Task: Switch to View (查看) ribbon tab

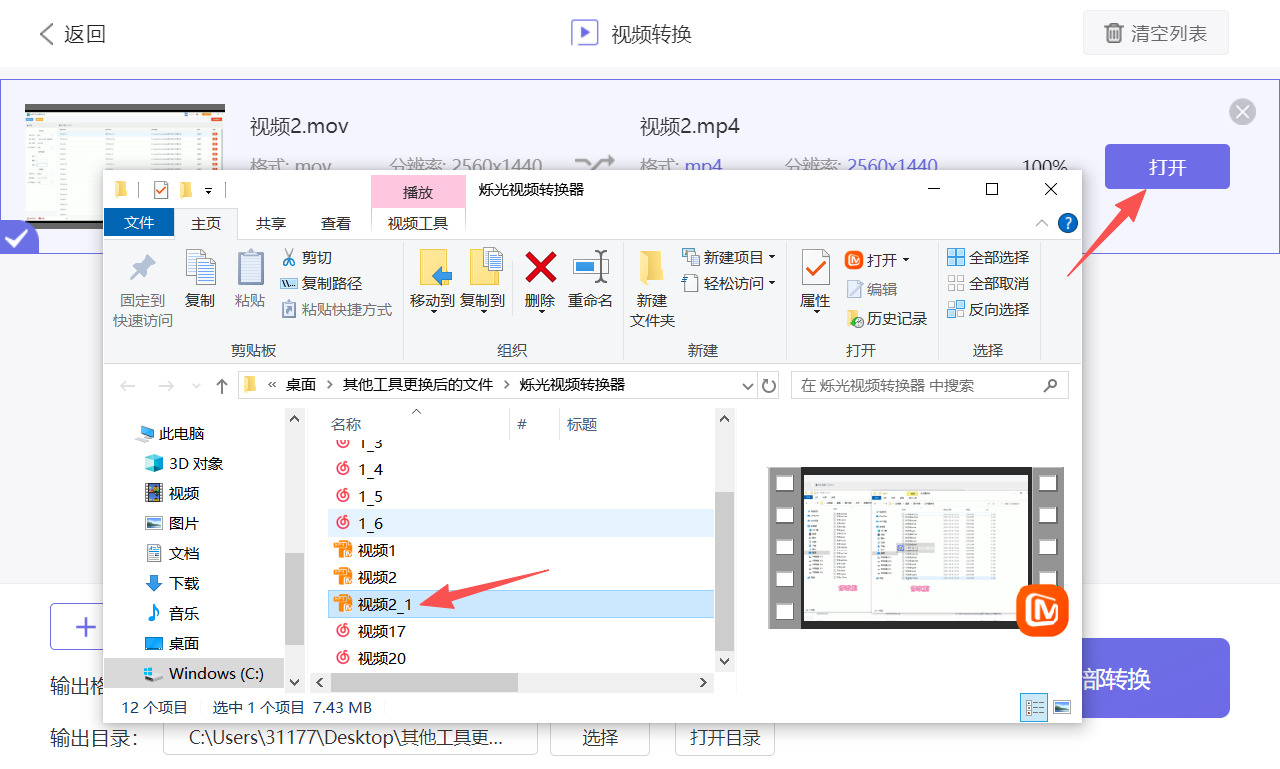Action: (336, 223)
